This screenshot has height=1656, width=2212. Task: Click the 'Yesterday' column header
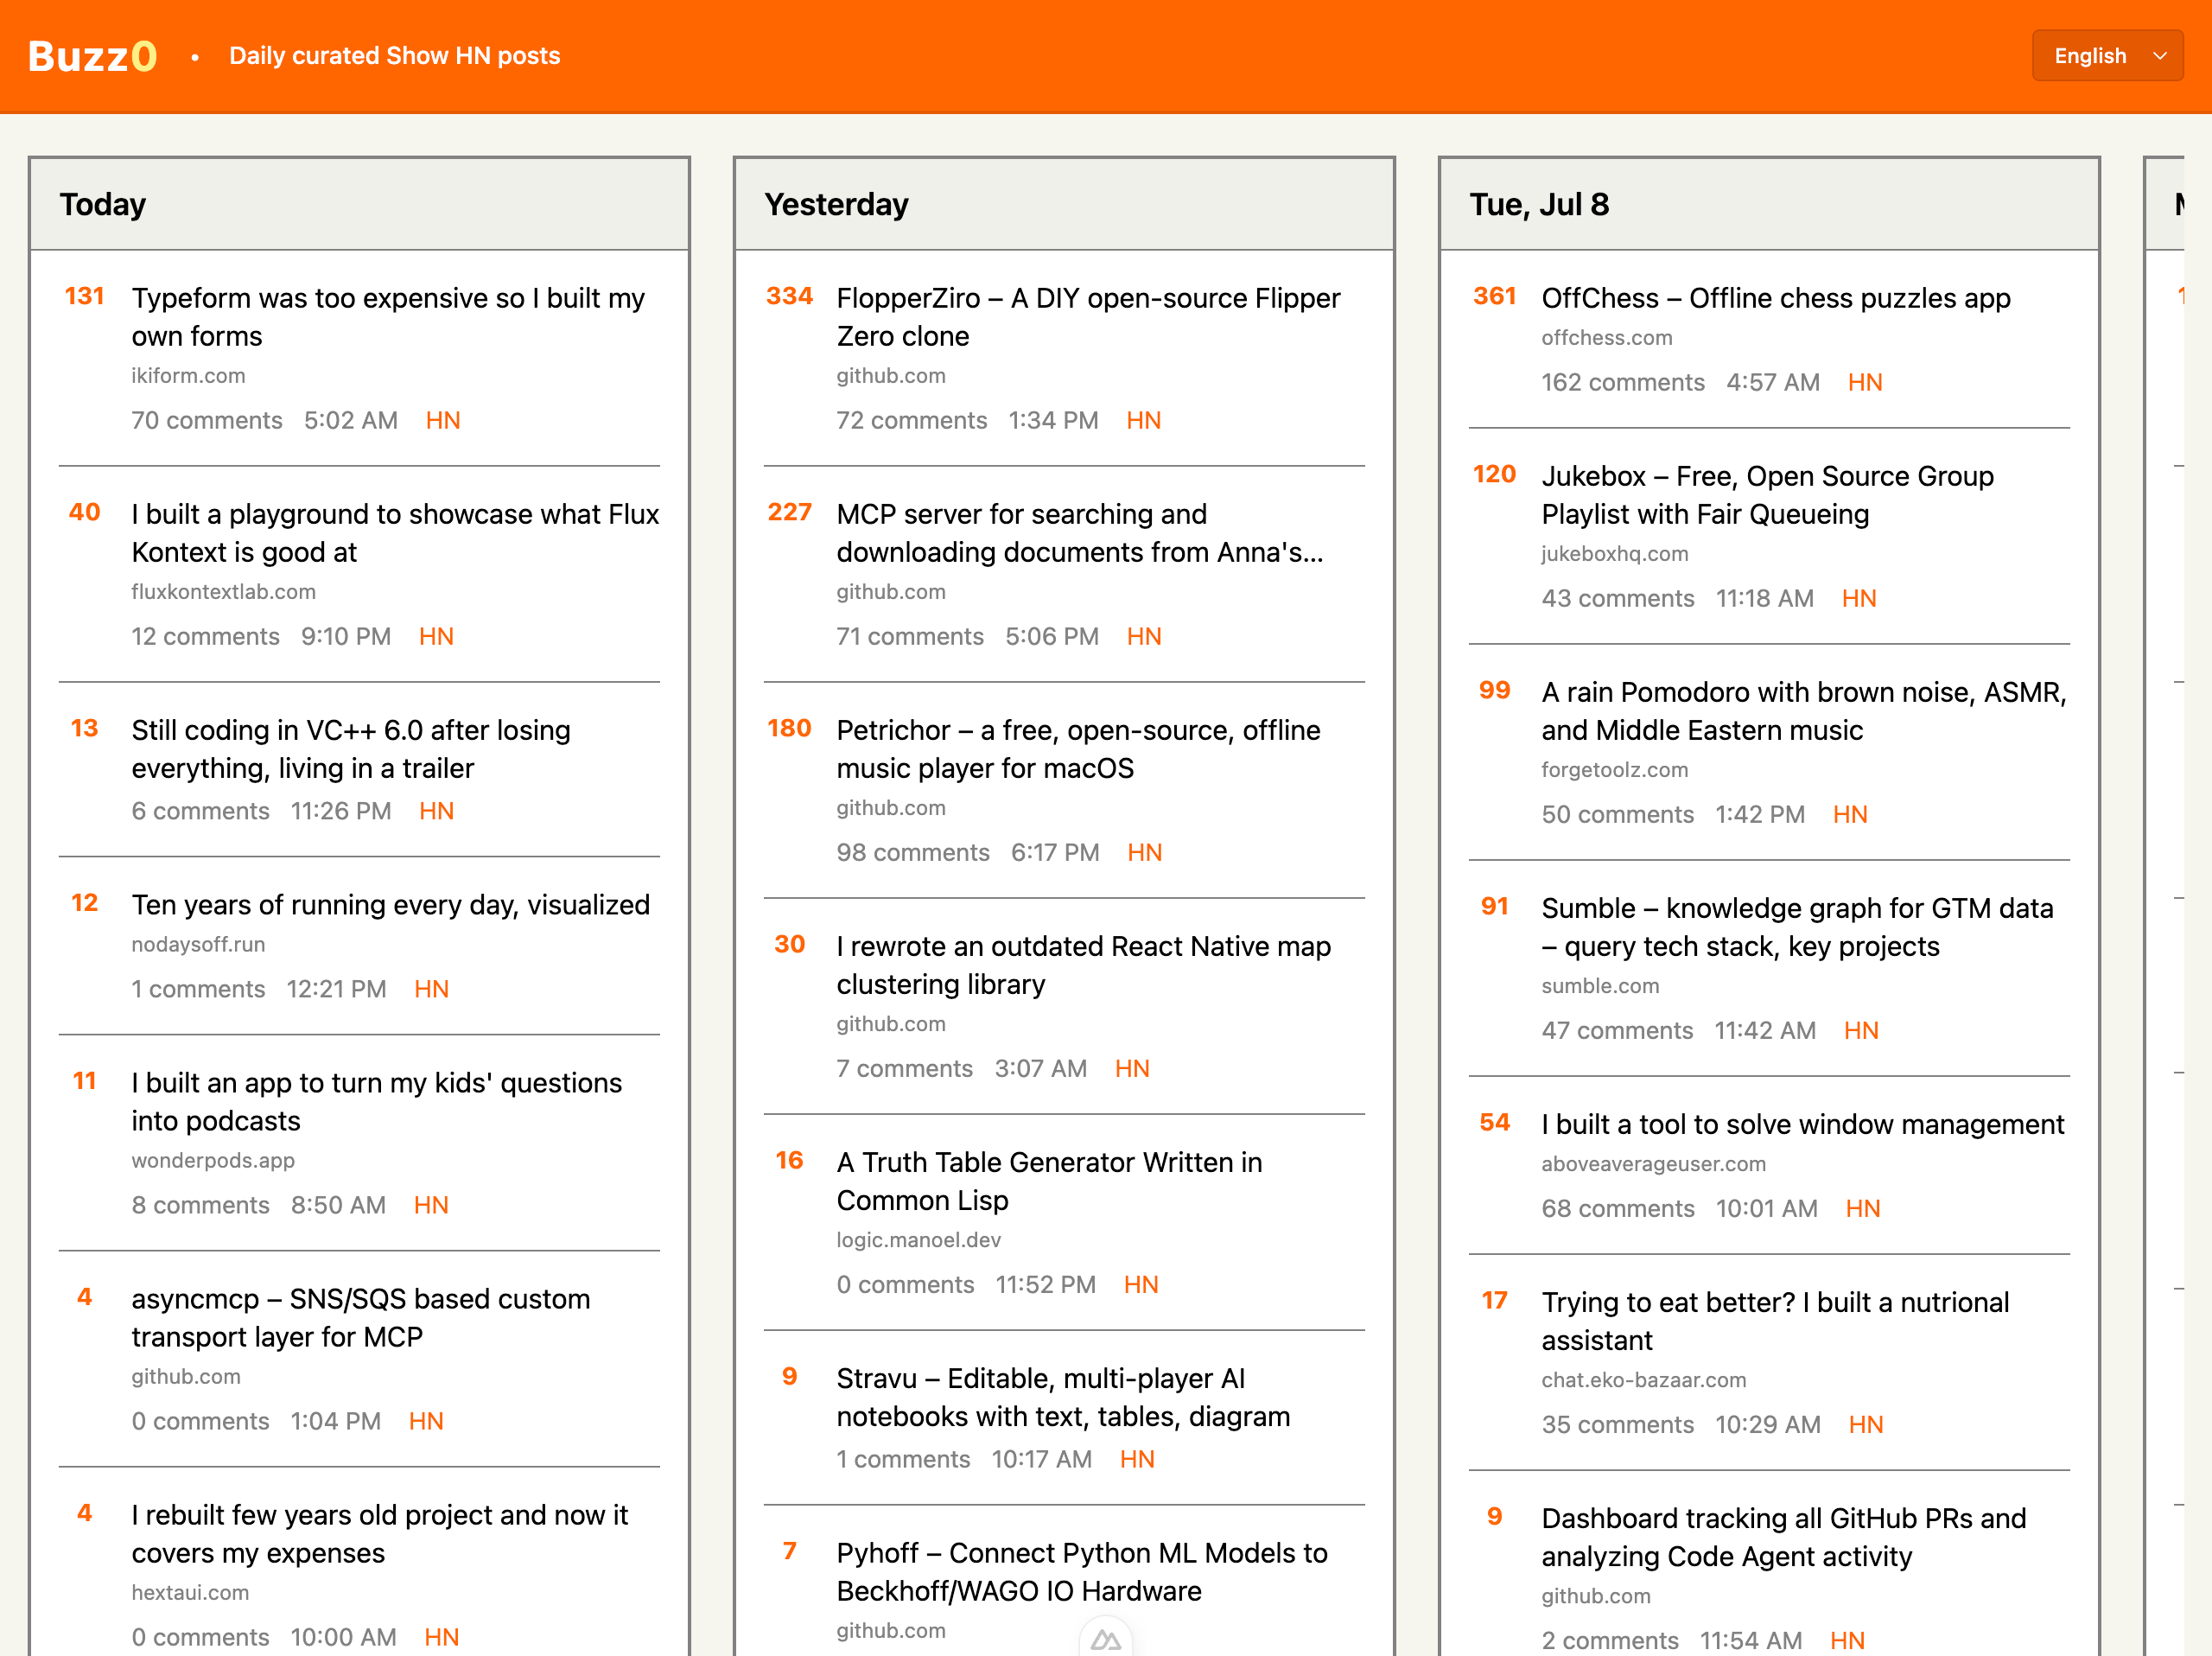[x=836, y=205]
